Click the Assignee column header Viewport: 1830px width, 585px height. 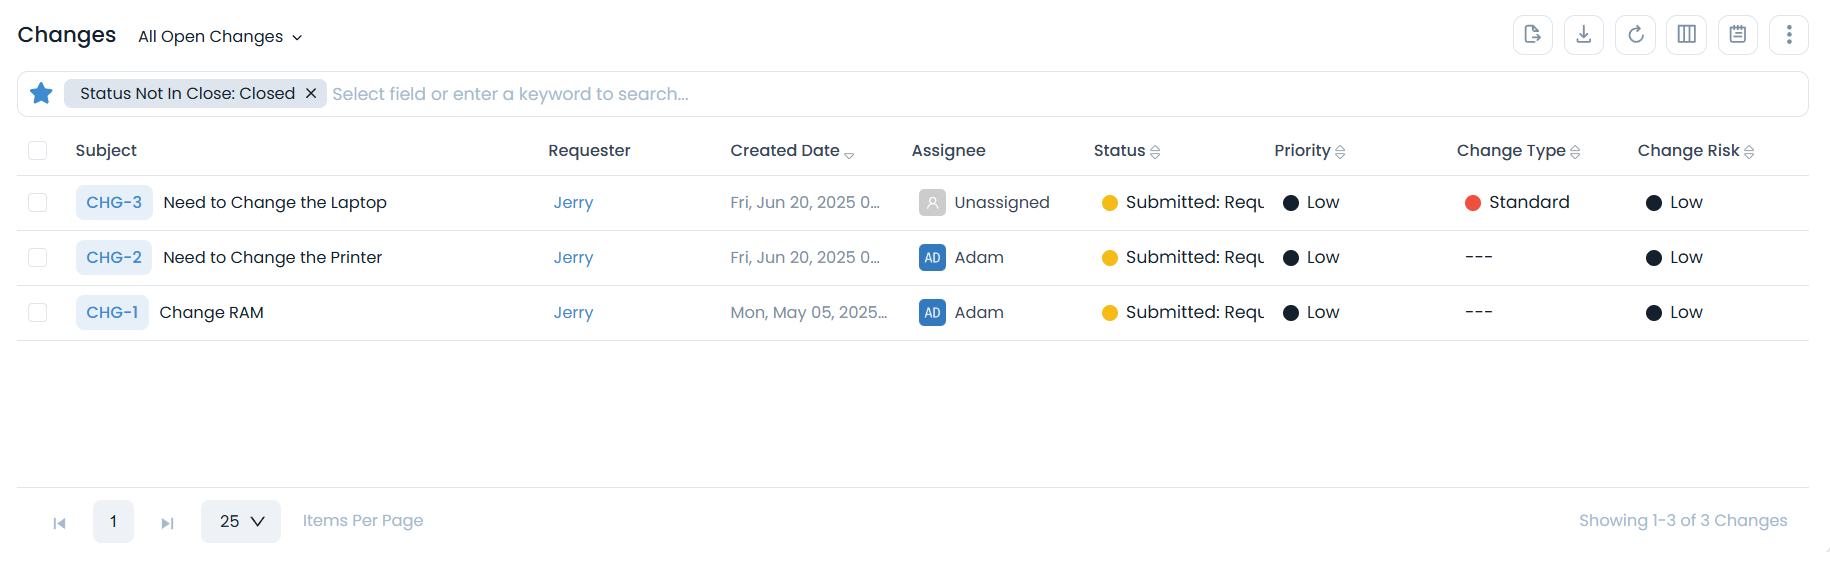(x=948, y=151)
